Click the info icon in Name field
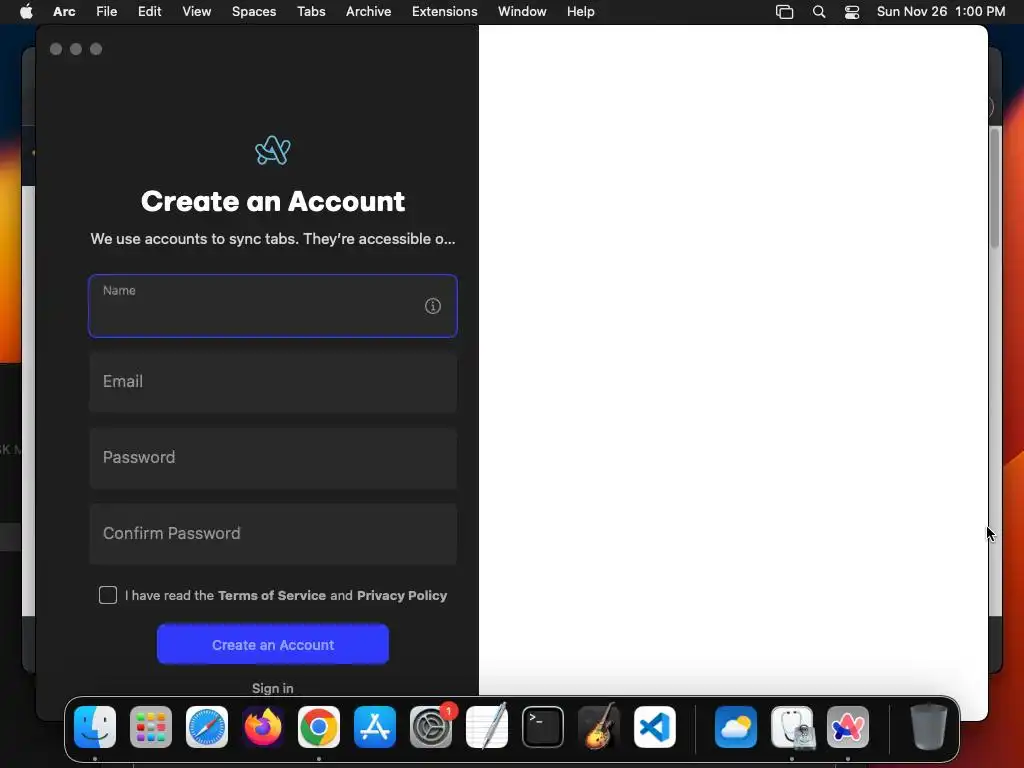1024x768 pixels. (x=432, y=306)
